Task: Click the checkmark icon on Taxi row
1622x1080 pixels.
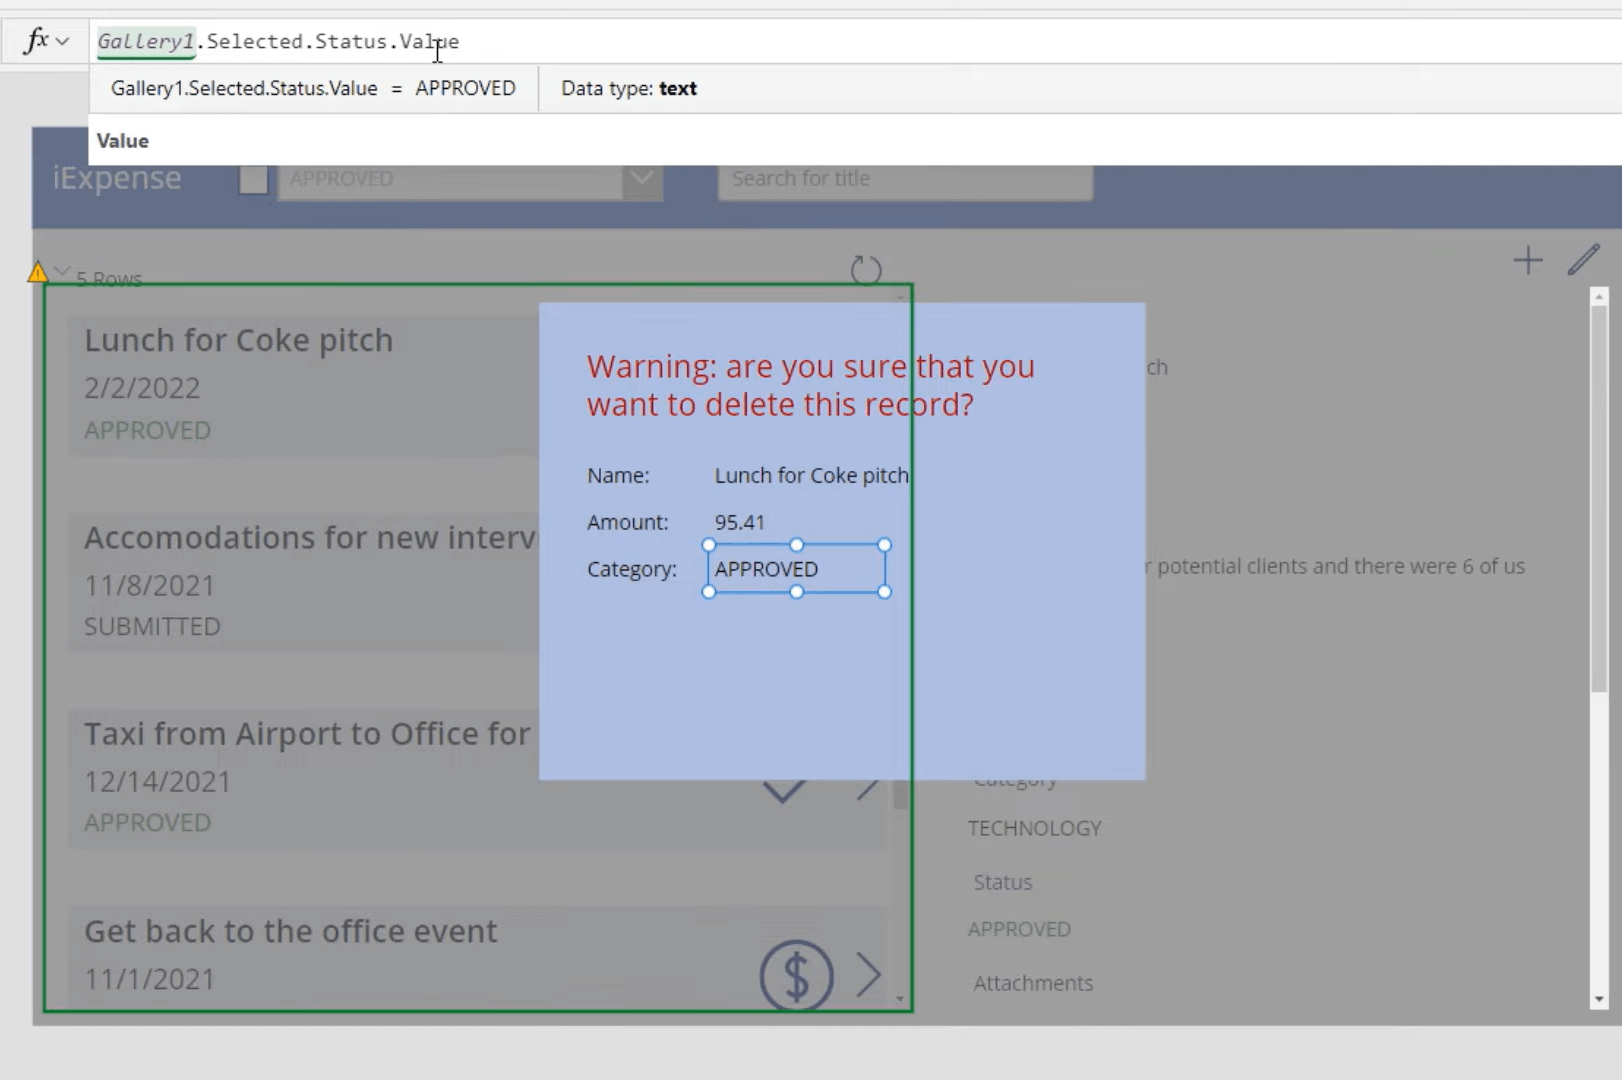Action: point(784,792)
